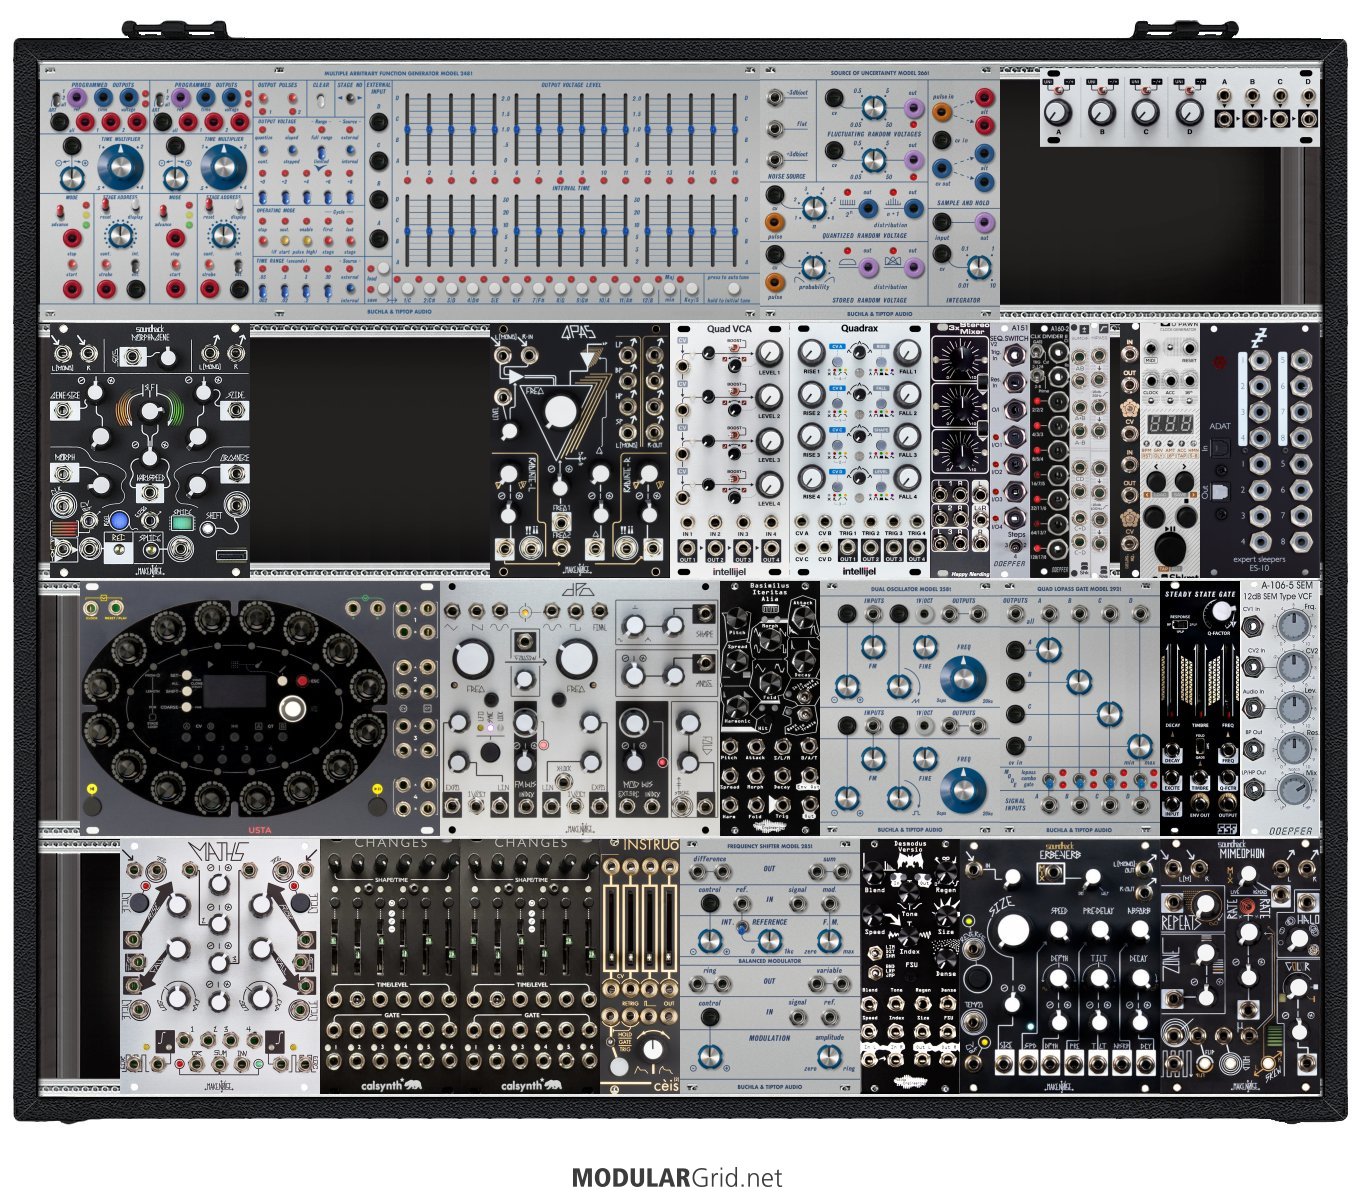Click the LEVEL 4 knob on Quad VCA
Viewport: 1355px width, 1199px height.
768,484
